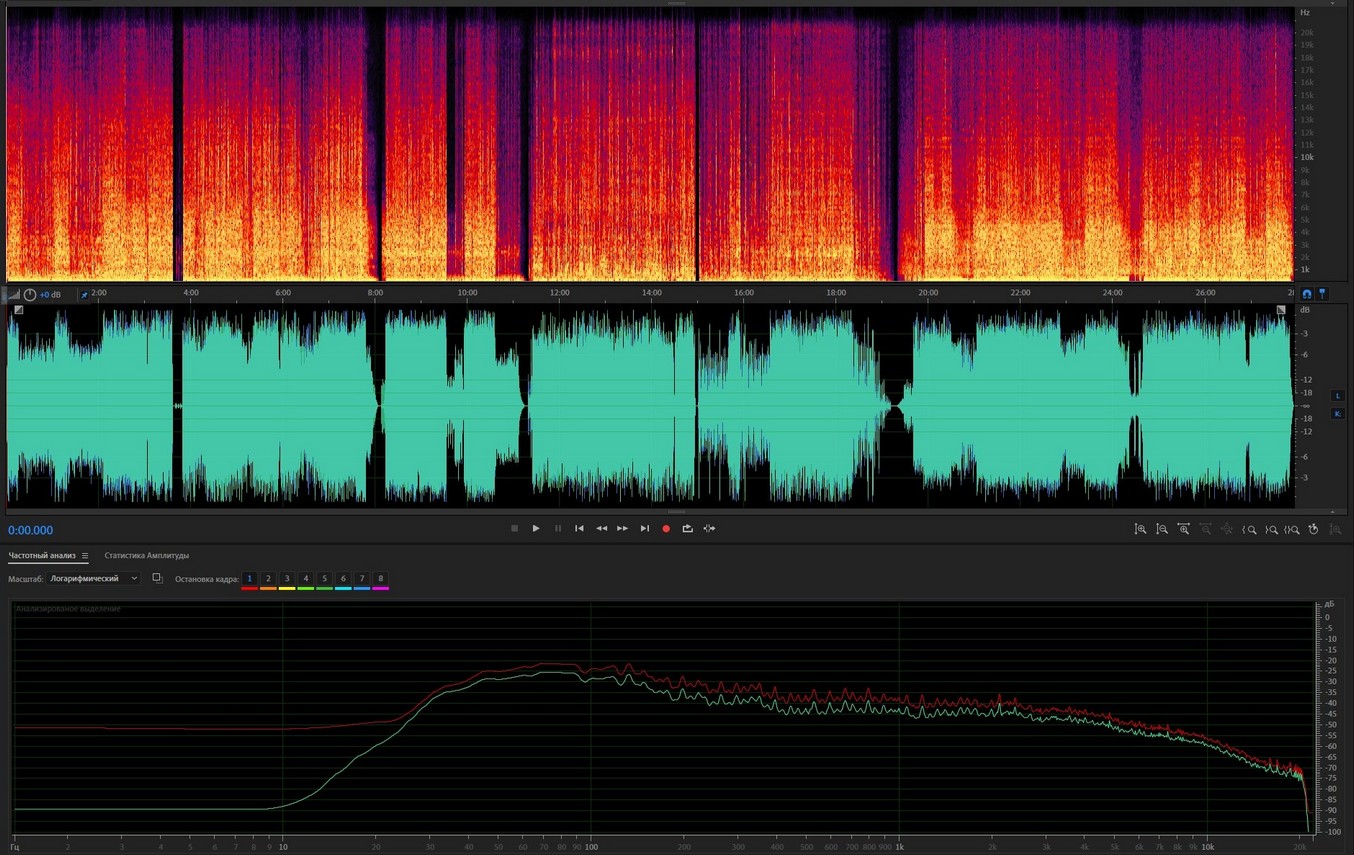This screenshot has width=1354, height=855.
Task: Click the scan selection icon beside Масштаб dropdown
Action: click(157, 579)
